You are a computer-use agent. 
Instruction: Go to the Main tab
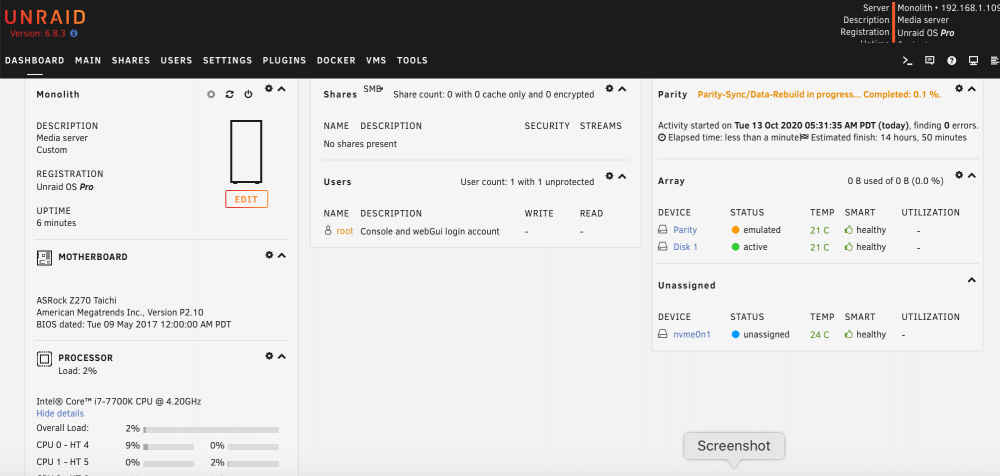click(x=88, y=61)
